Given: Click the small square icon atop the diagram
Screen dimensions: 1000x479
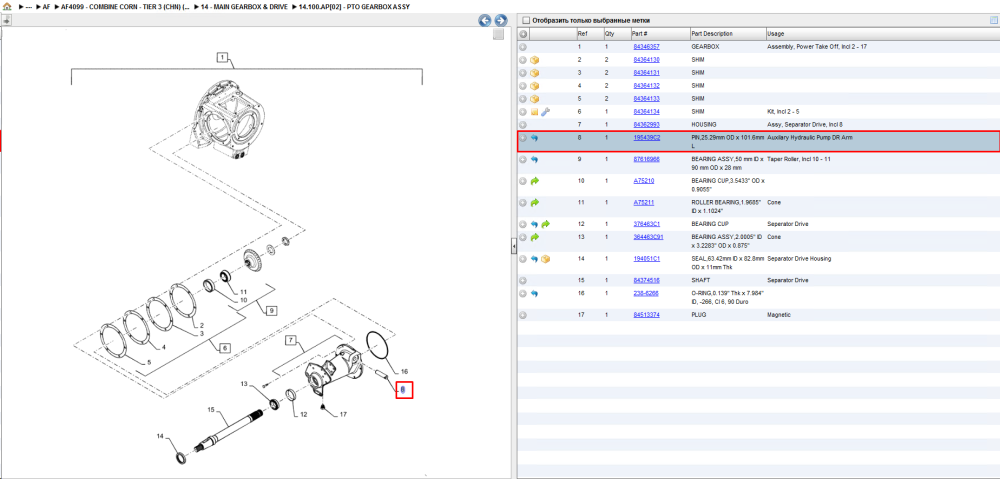Looking at the screenshot, I should point(499,34).
